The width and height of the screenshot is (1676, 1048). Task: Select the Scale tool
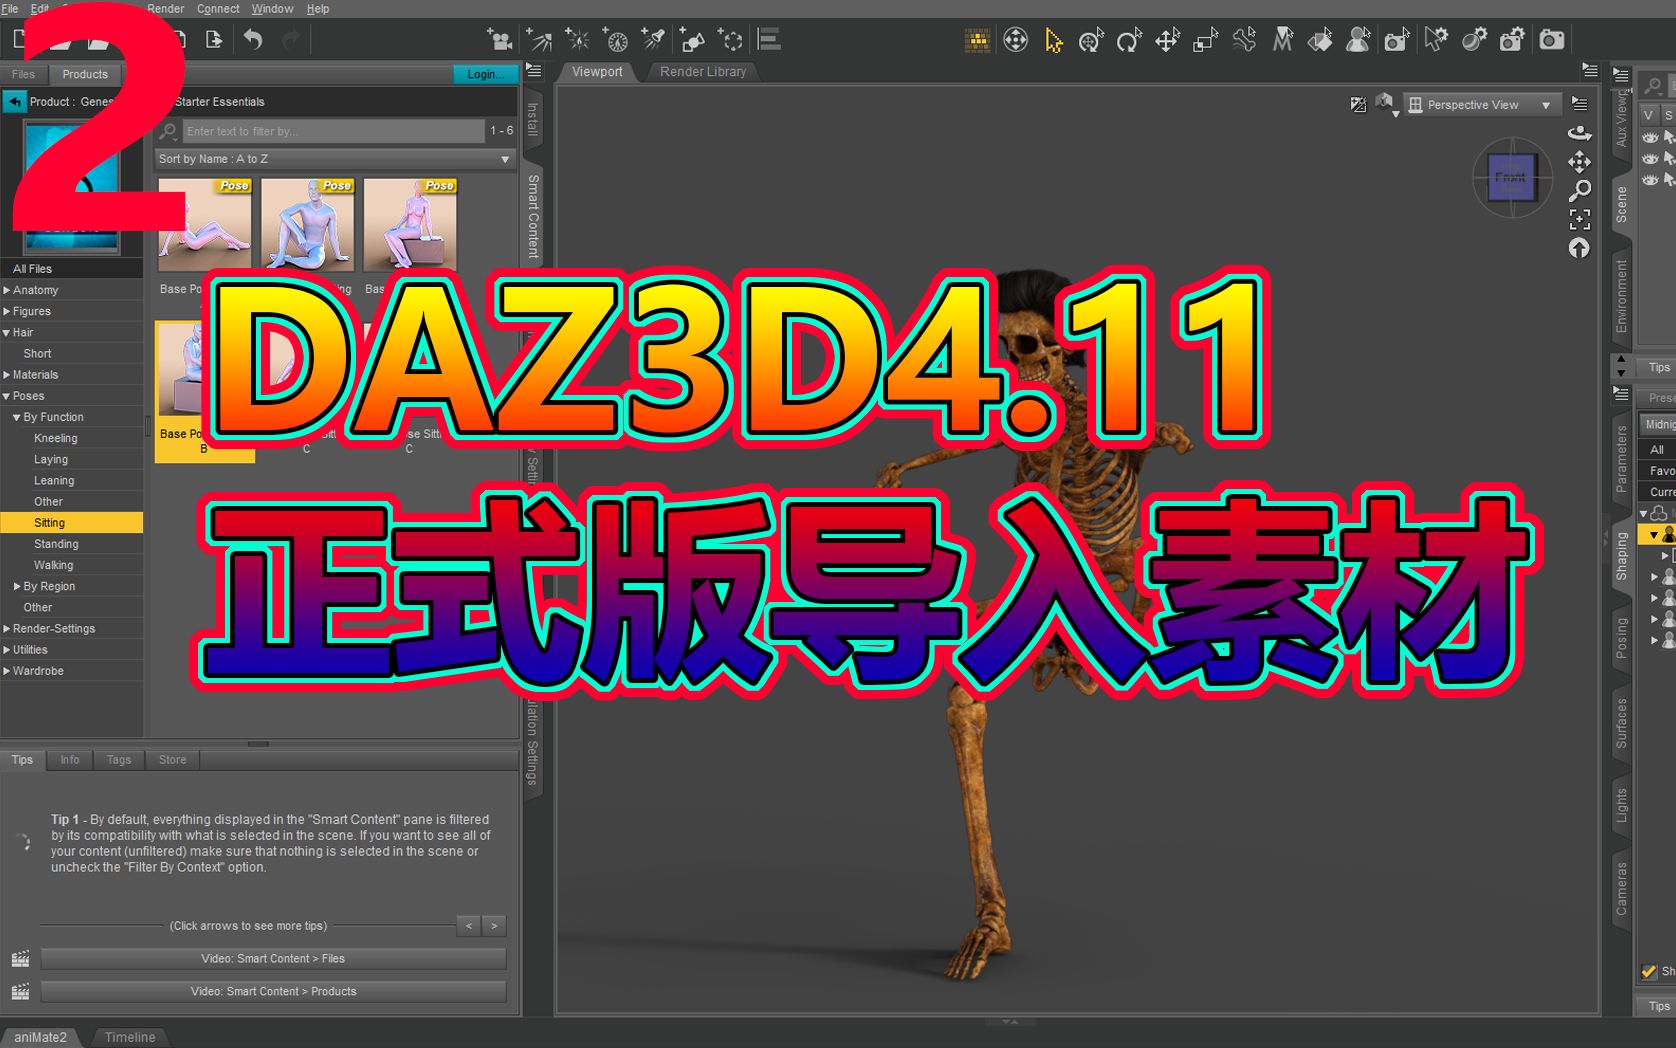point(1206,40)
